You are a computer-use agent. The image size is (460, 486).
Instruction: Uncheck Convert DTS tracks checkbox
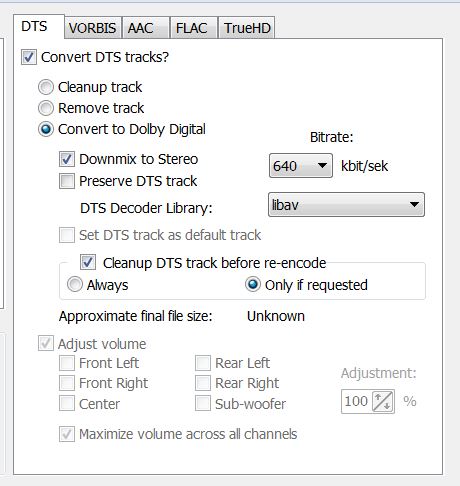[x=29, y=57]
